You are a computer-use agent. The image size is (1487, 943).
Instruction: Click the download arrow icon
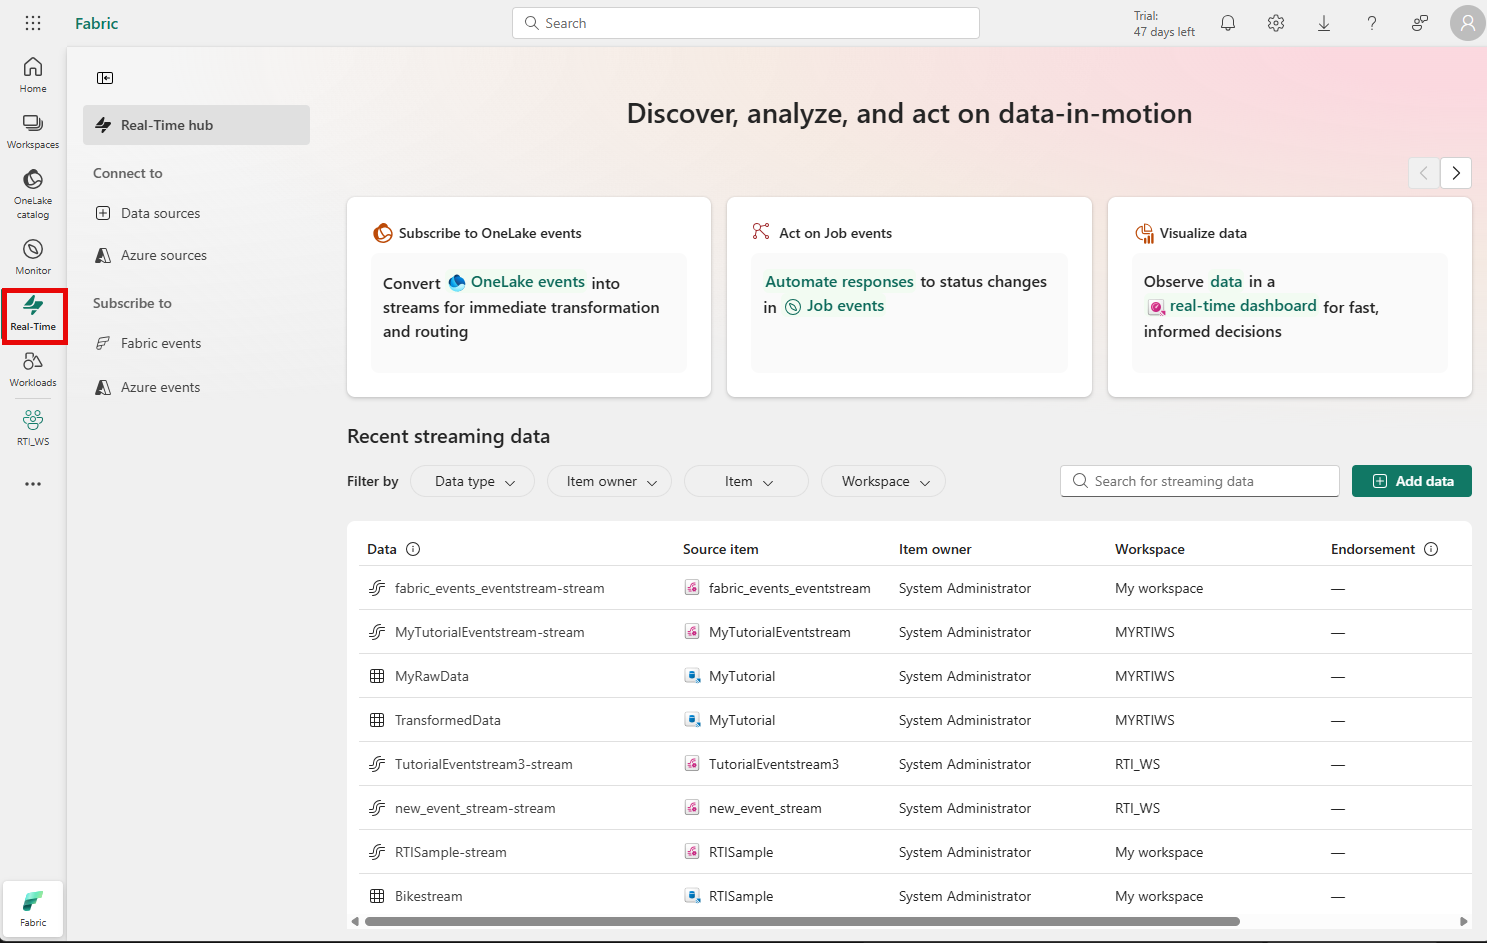[1324, 23]
